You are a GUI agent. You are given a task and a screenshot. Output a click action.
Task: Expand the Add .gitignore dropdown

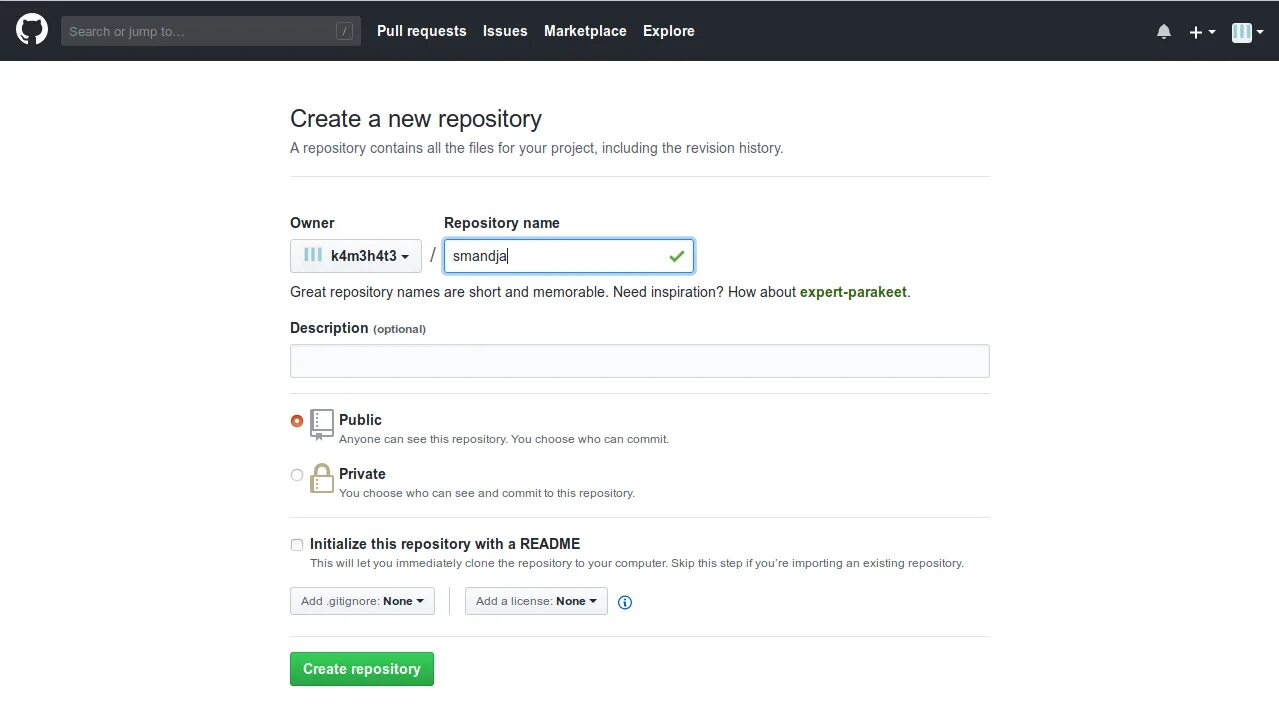362,601
